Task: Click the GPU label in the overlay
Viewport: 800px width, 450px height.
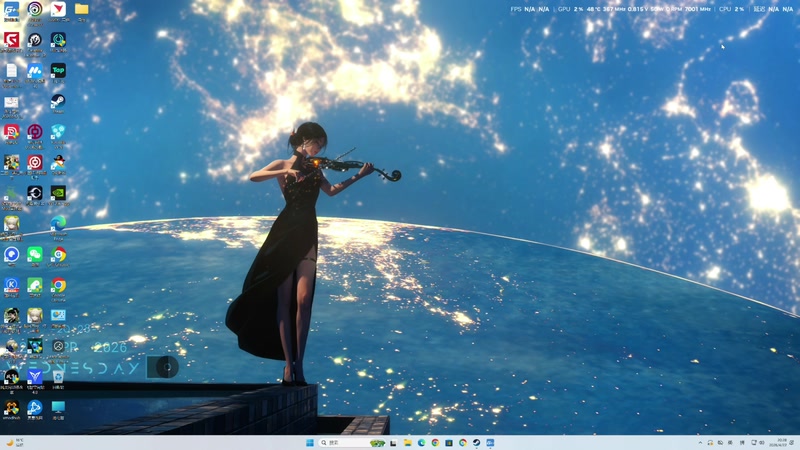Action: point(564,9)
